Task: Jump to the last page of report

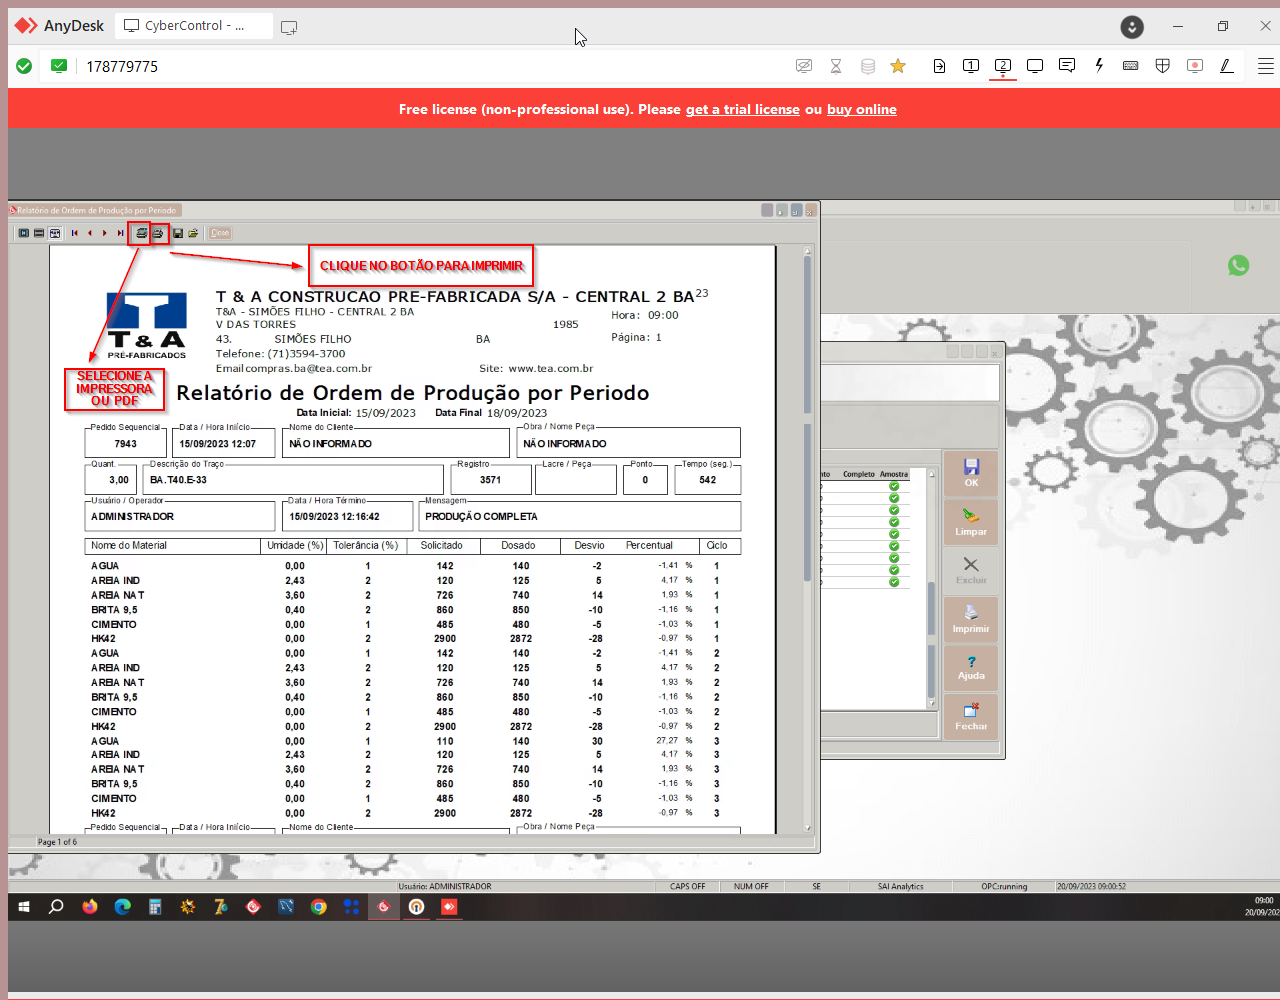Action: pos(120,233)
